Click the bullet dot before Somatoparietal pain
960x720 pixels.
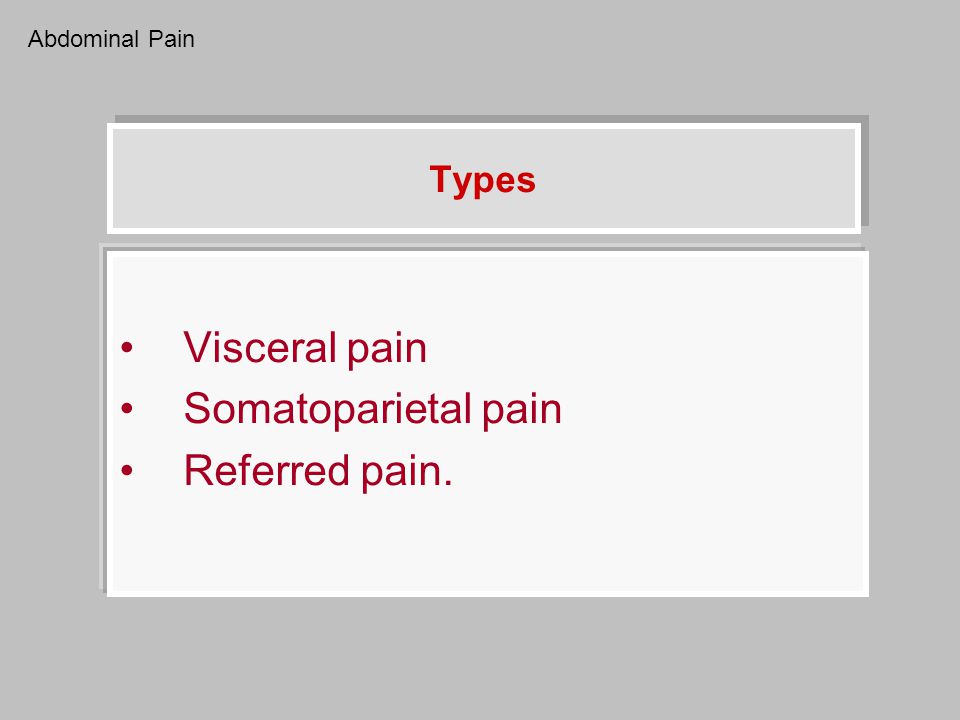point(127,408)
